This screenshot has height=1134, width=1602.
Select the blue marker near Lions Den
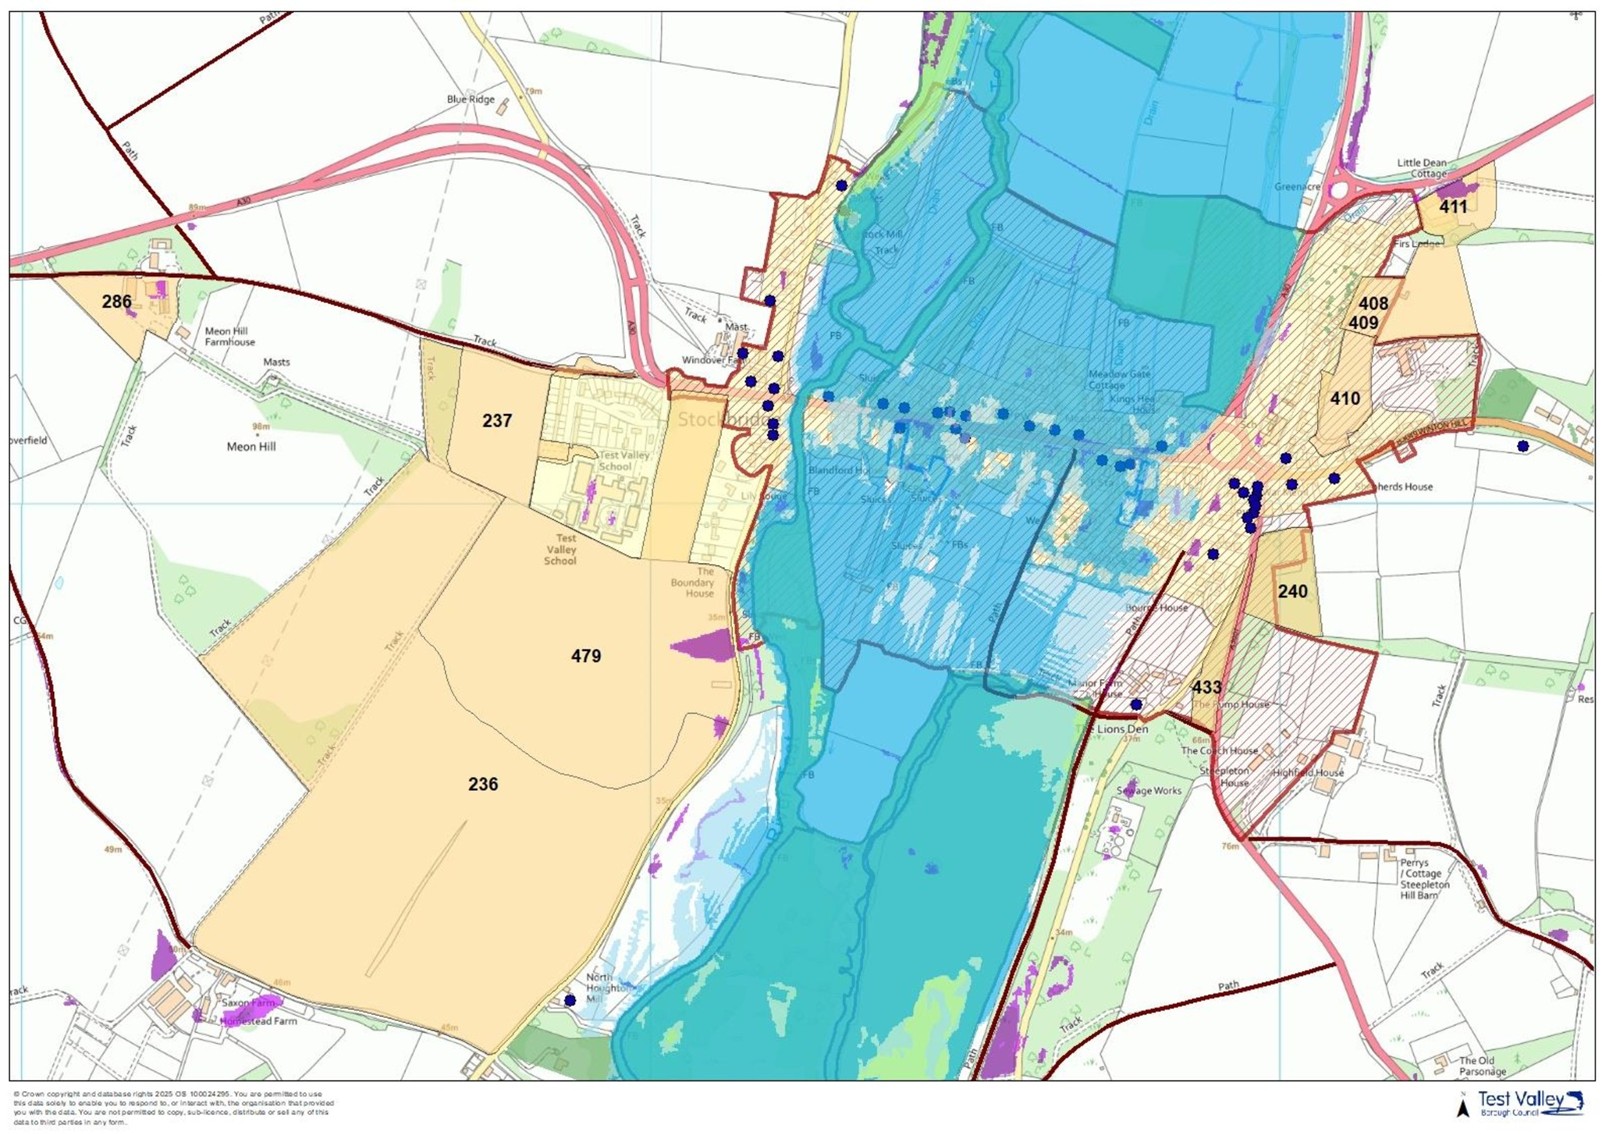pos(1135,705)
